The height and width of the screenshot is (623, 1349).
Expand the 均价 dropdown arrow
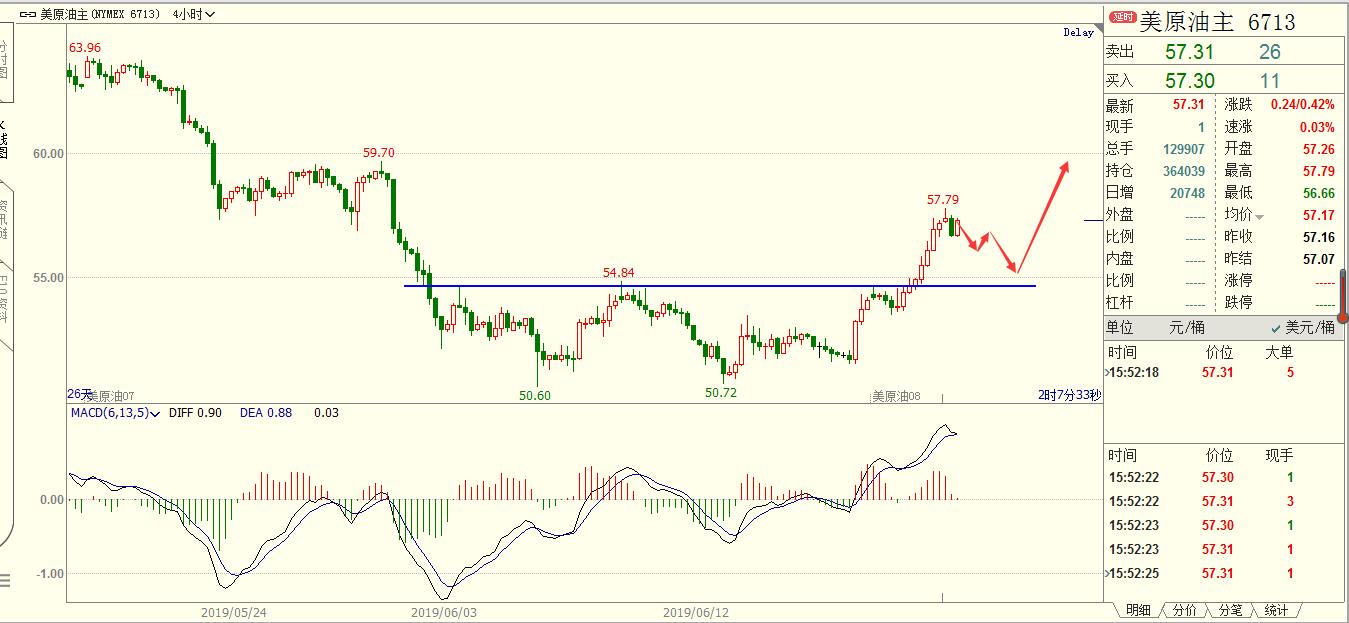pyautogui.click(x=1260, y=216)
